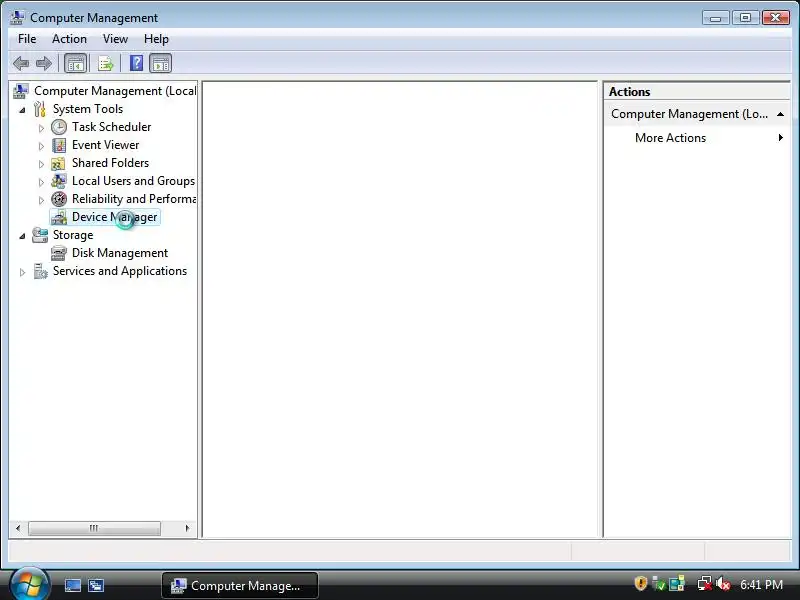The width and height of the screenshot is (800, 600).
Task: Click the tree scrollbar right arrow
Action: (x=187, y=528)
